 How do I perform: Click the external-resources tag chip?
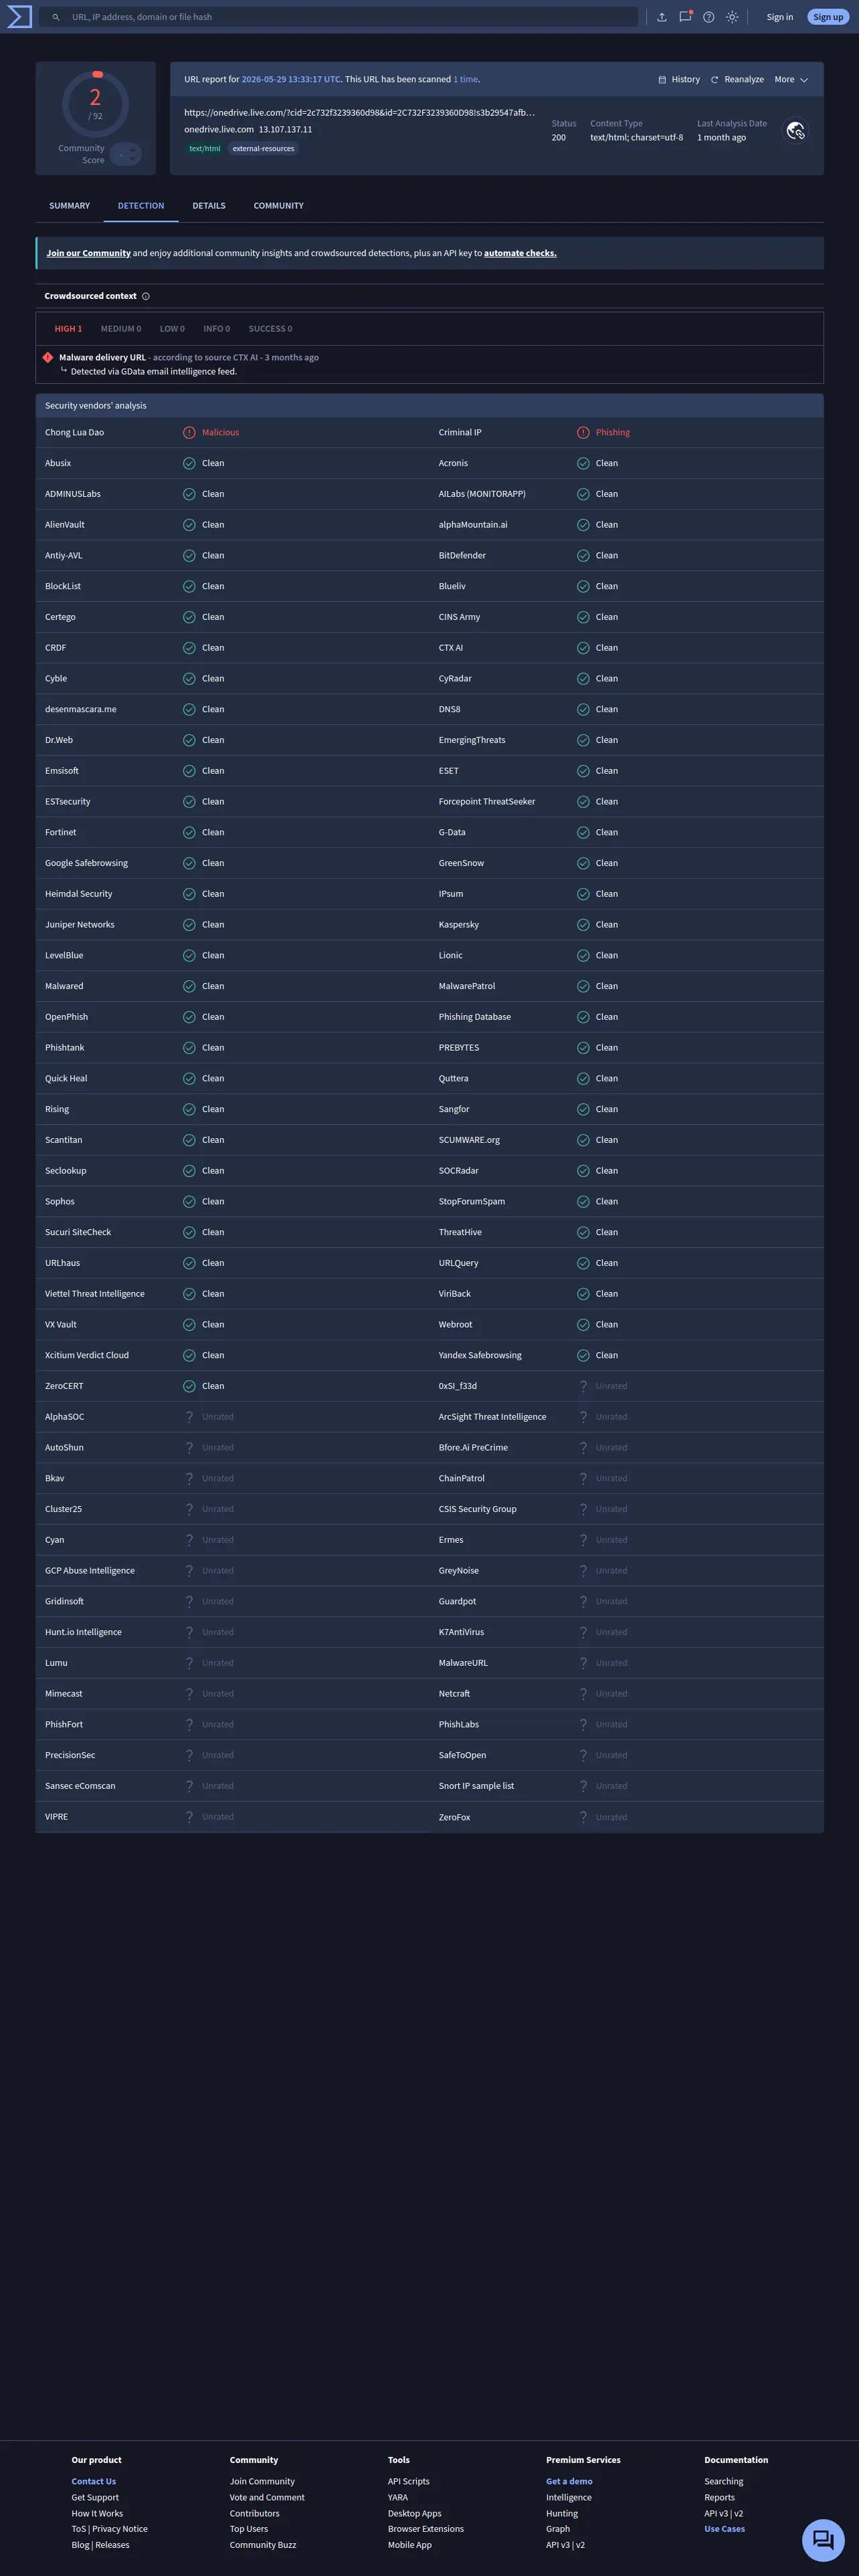pos(264,149)
